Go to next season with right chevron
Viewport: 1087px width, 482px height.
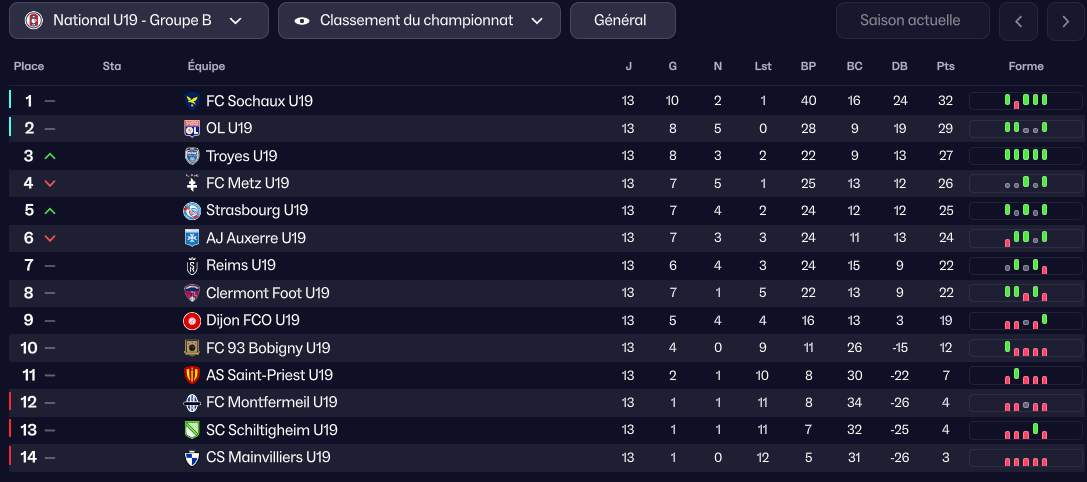pyautogui.click(x=1065, y=21)
